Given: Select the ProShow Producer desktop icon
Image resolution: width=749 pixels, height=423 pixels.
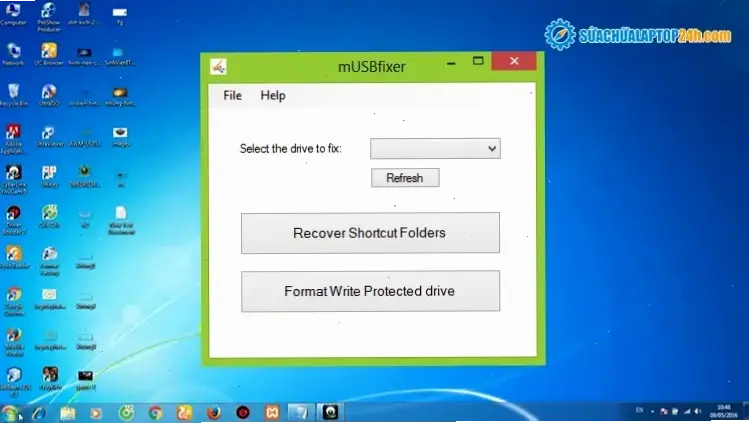Looking at the screenshot, I should coord(49,17).
